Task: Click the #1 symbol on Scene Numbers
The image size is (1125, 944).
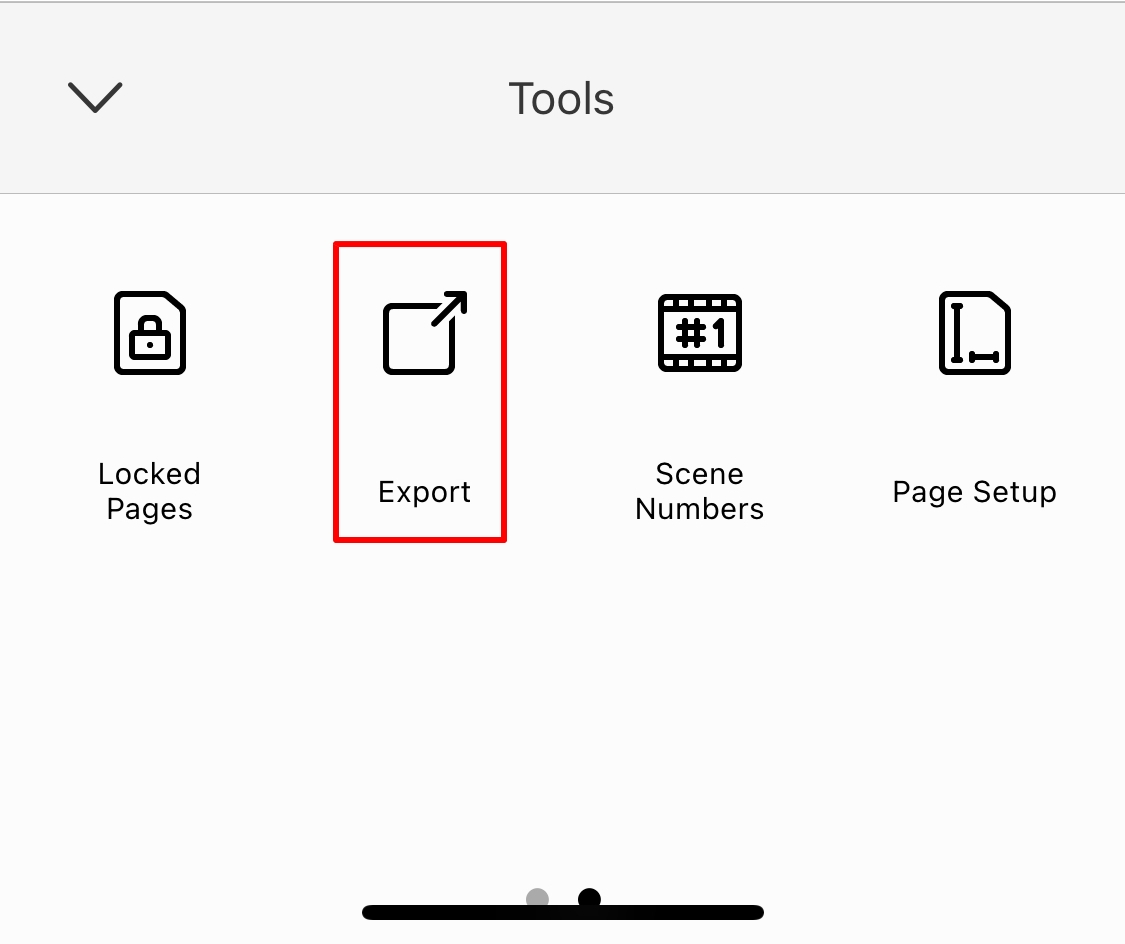Action: (701, 334)
